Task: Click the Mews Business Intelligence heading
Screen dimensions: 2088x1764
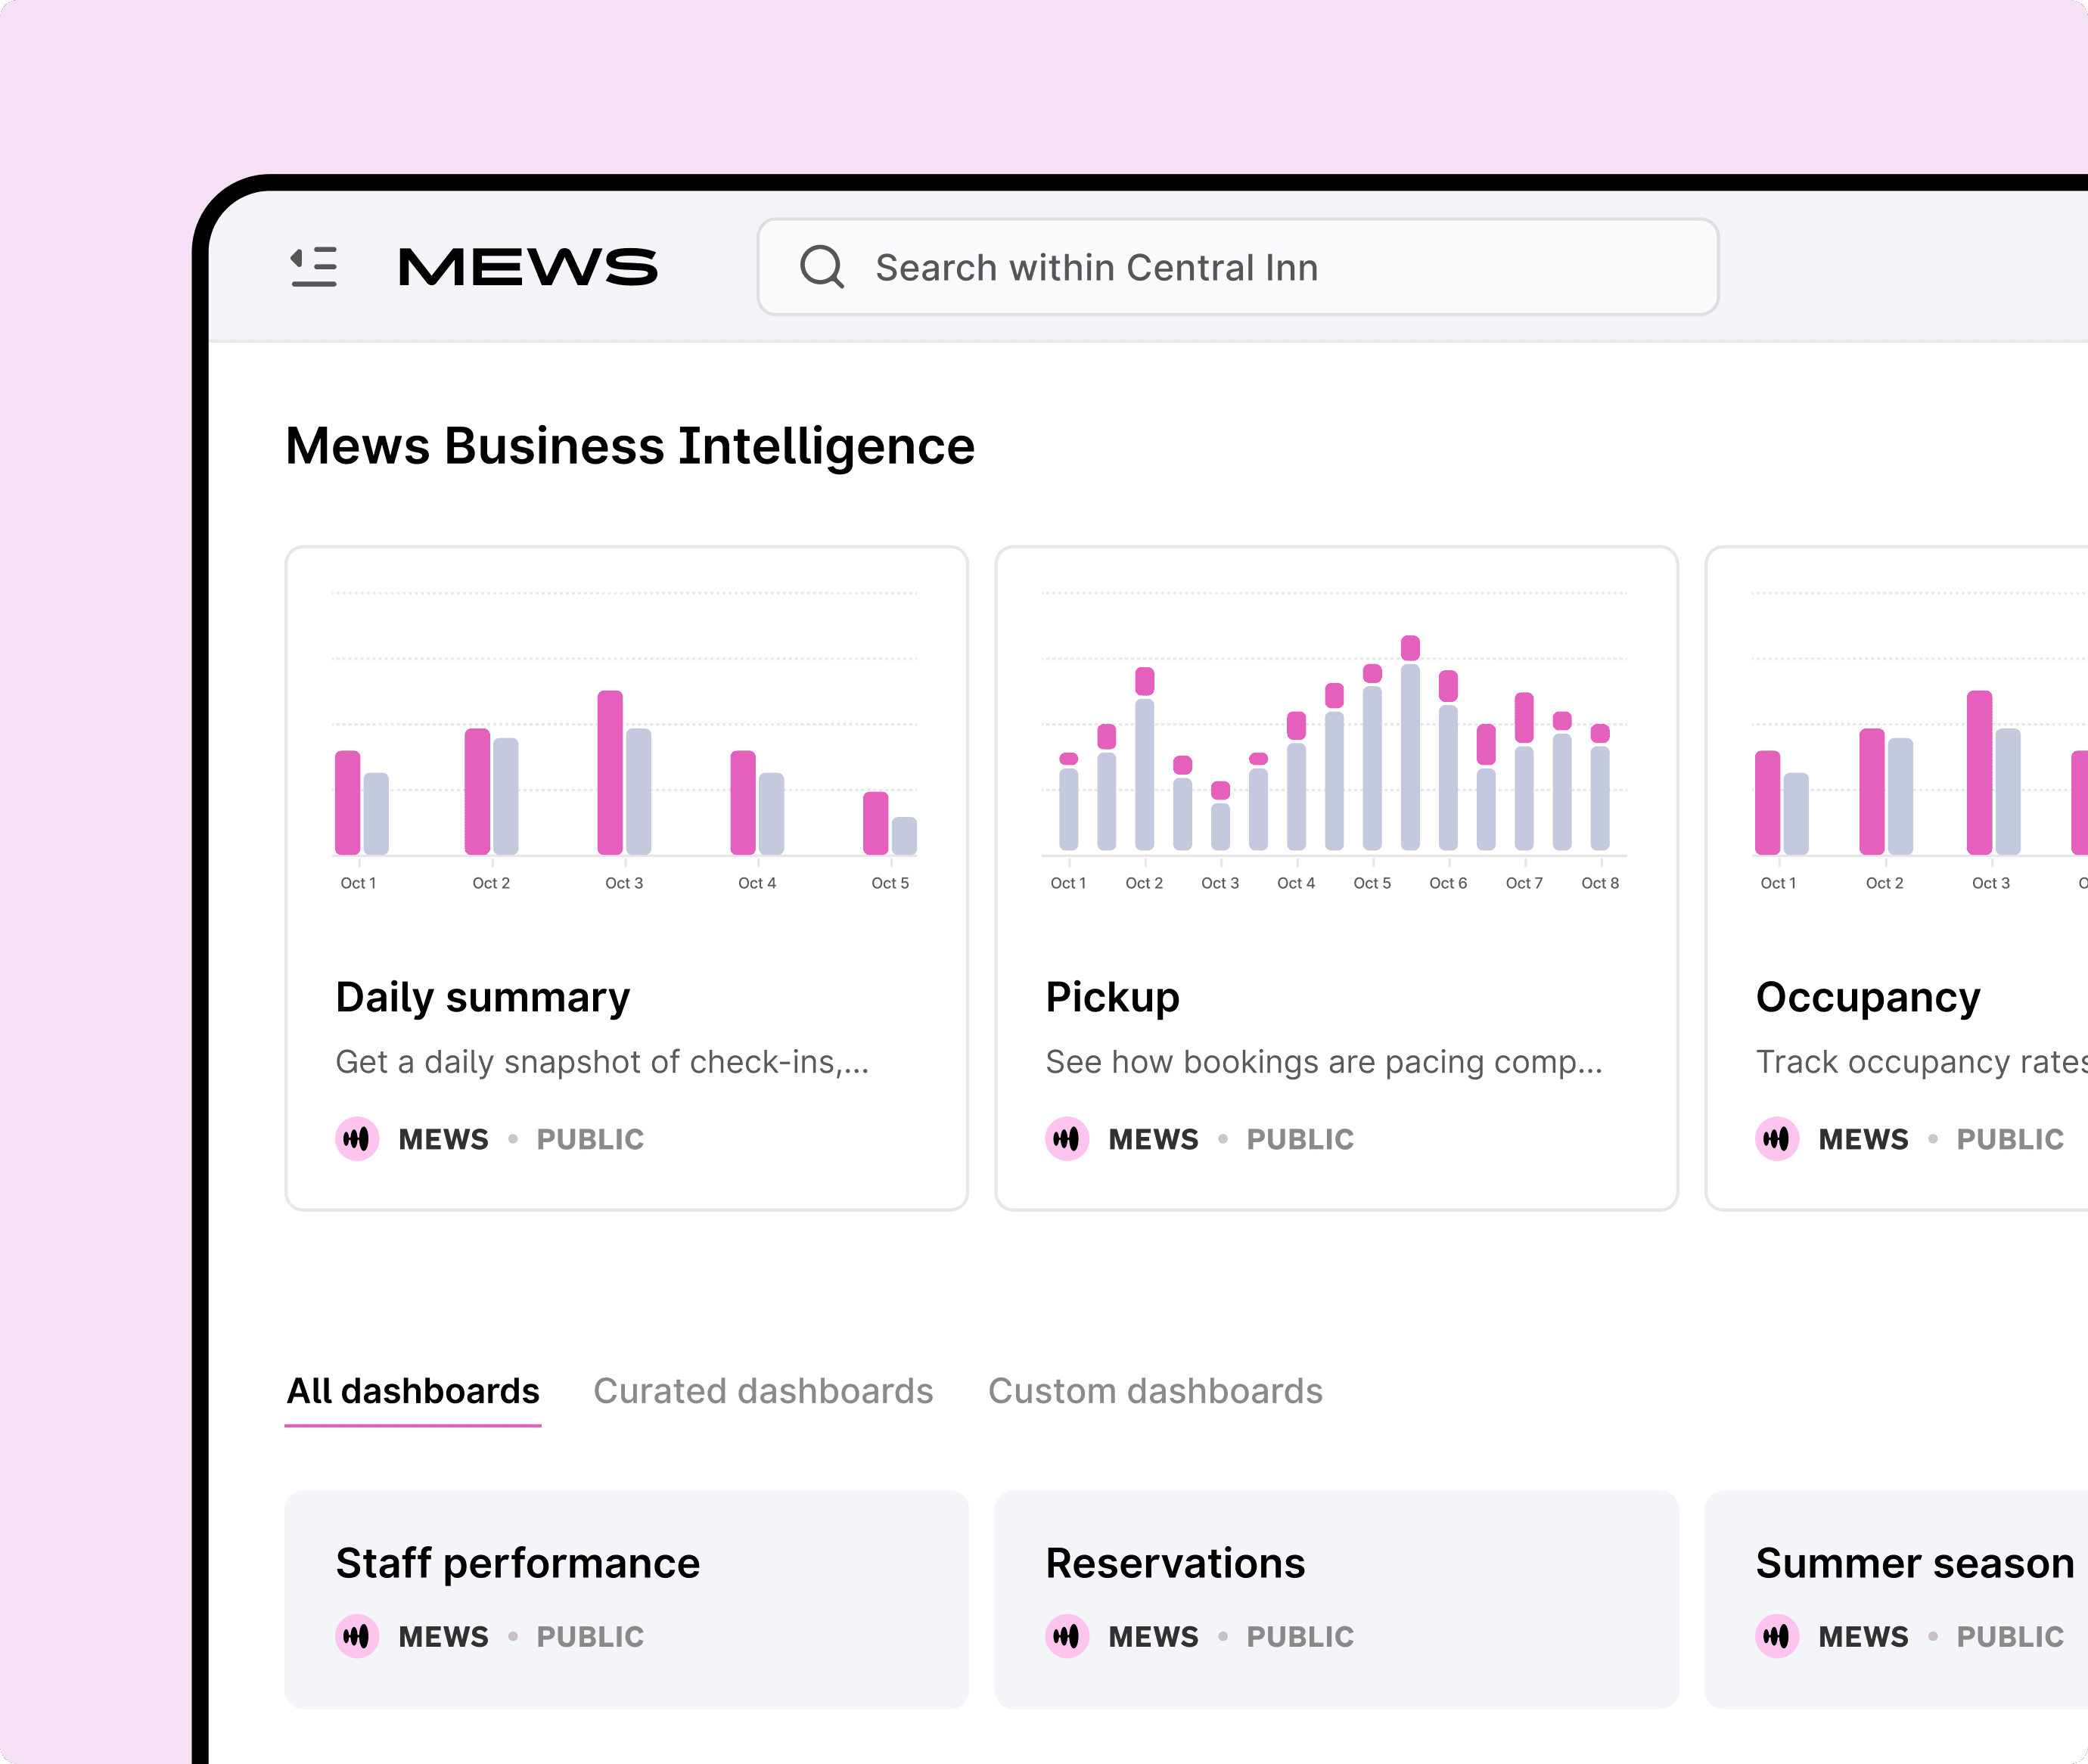Action: [x=630, y=446]
